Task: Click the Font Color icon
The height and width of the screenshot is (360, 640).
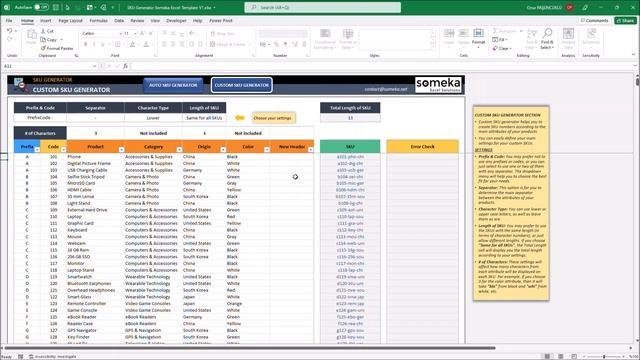Action: (x=146, y=44)
